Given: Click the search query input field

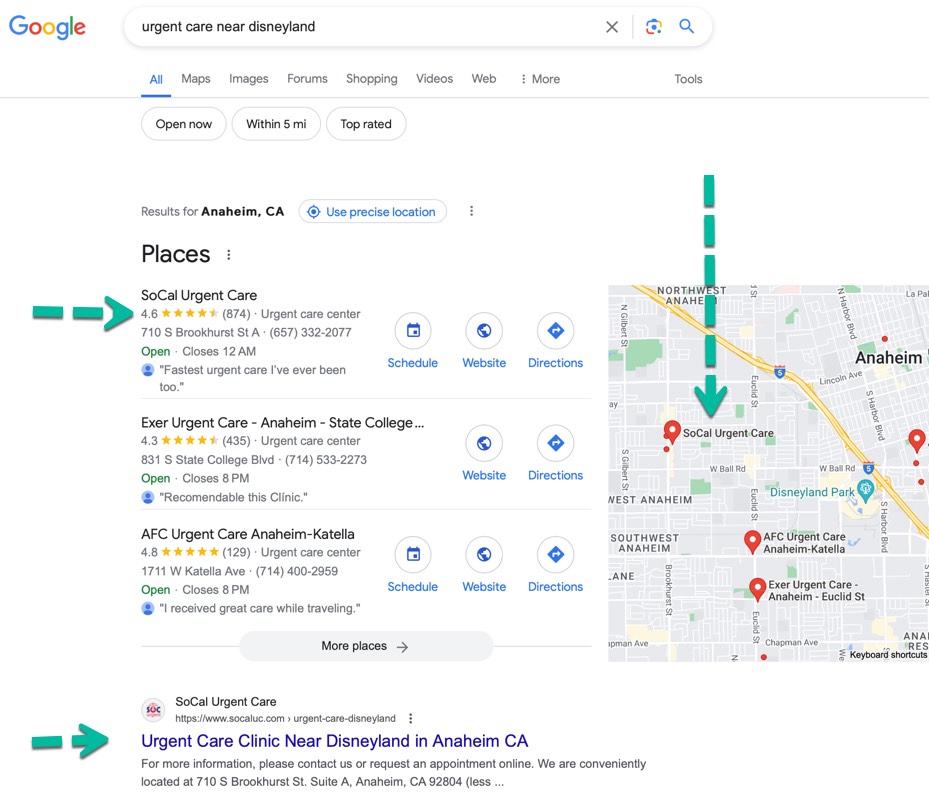Looking at the screenshot, I should point(367,27).
